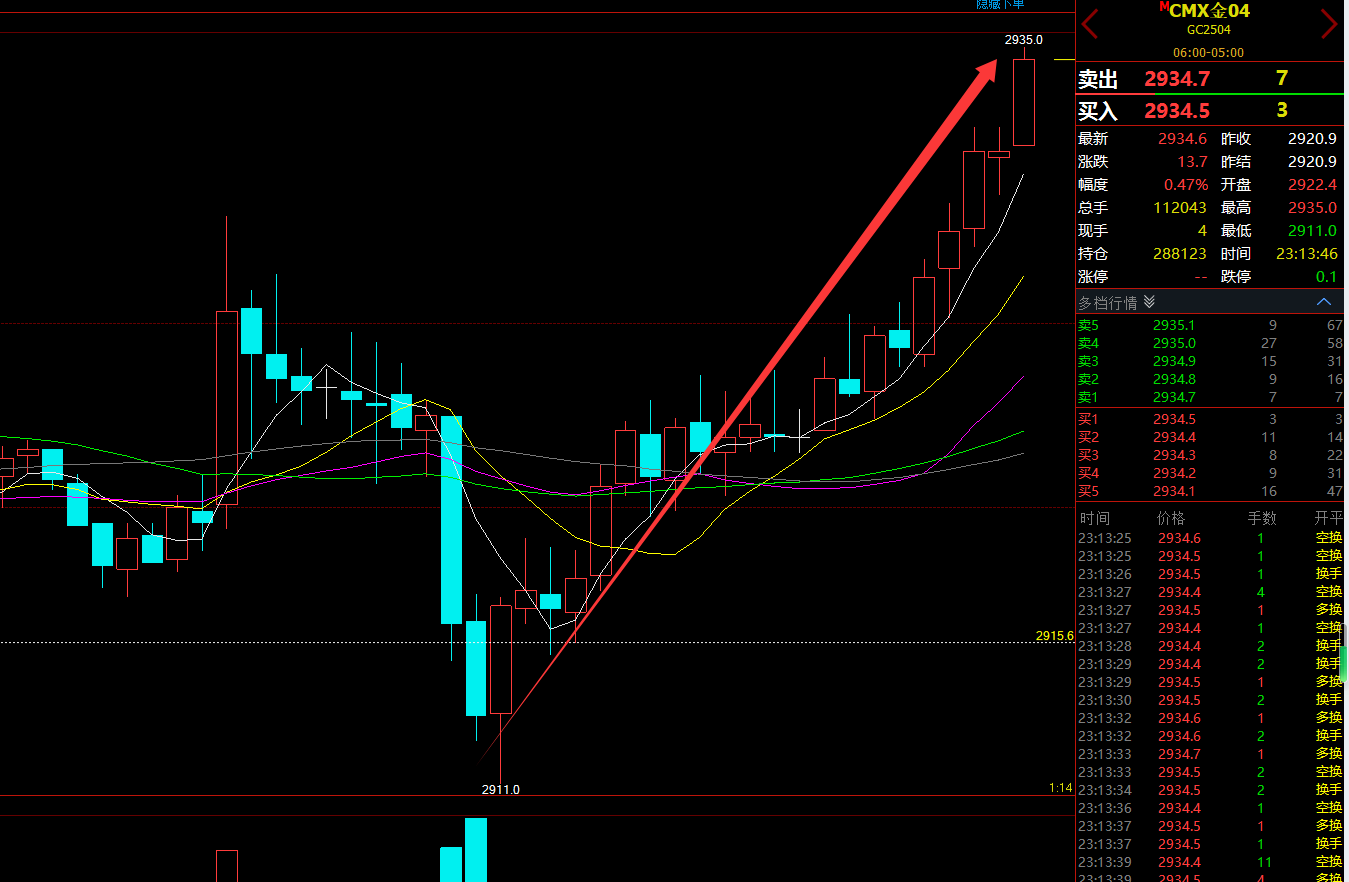Expand 多档行情 double-chevron
This screenshot has width=1349, height=882.
click(1149, 302)
